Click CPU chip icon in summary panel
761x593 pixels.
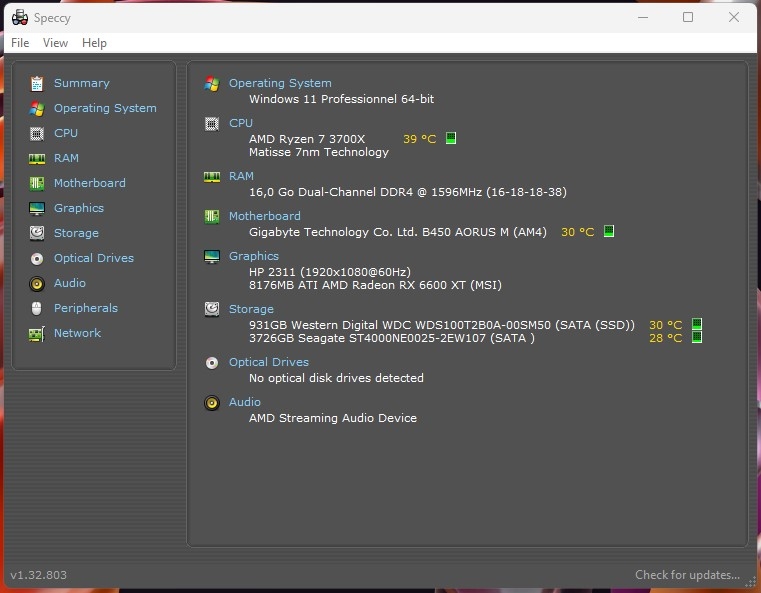click(x=212, y=124)
